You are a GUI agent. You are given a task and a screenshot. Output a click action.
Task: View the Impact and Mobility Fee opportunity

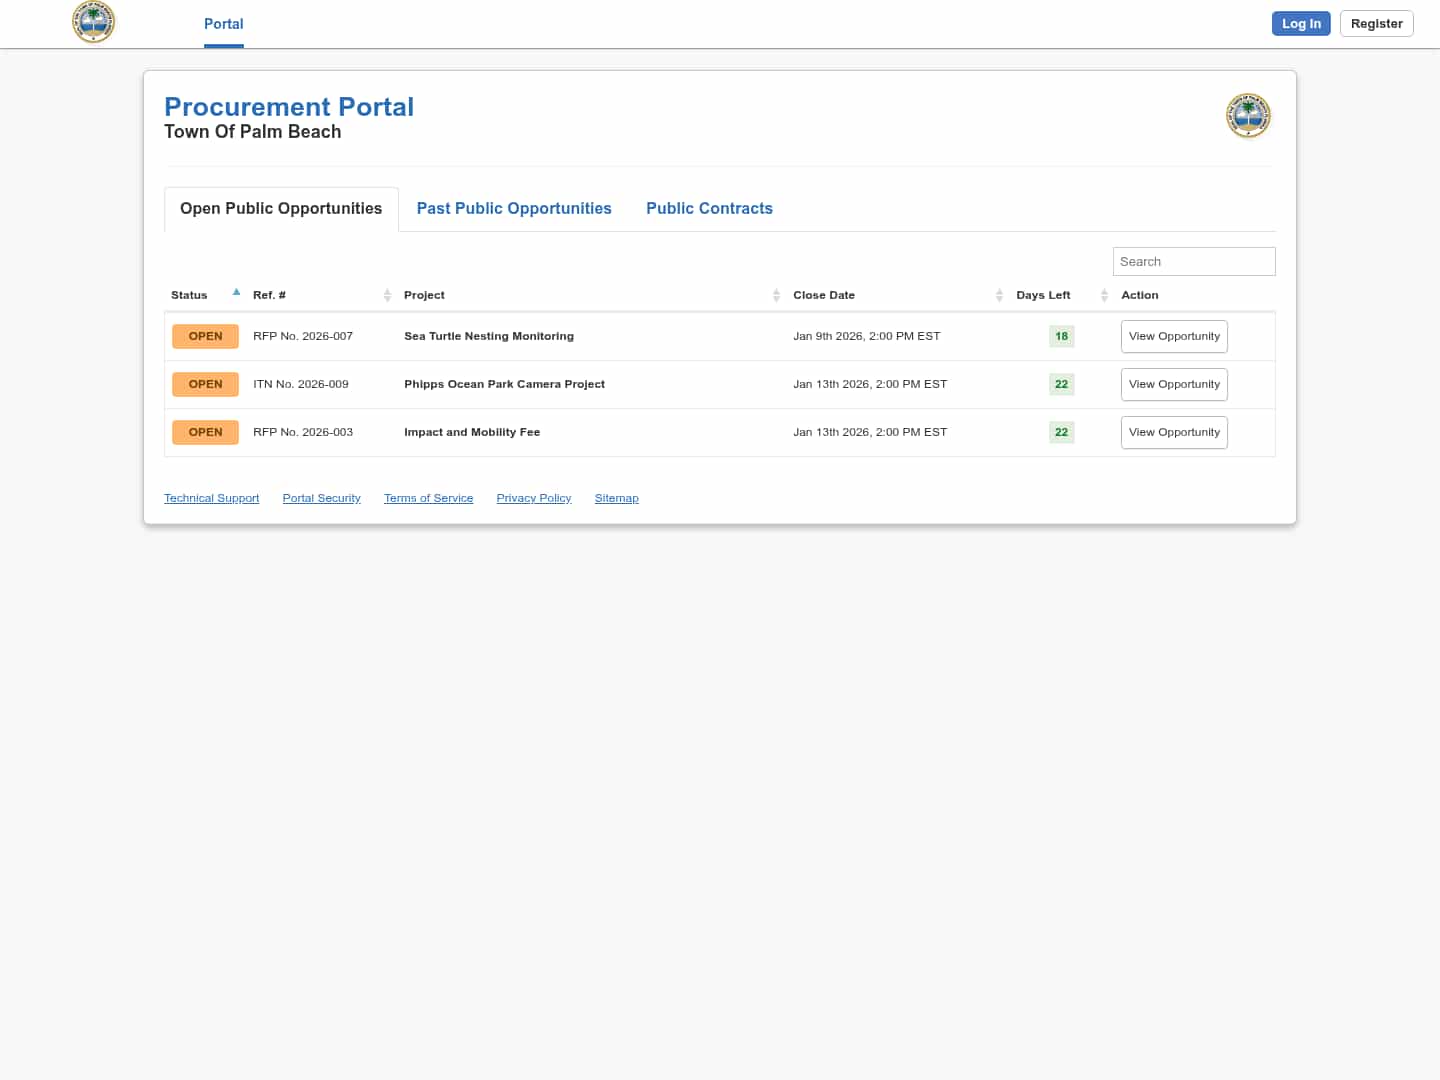1174,432
